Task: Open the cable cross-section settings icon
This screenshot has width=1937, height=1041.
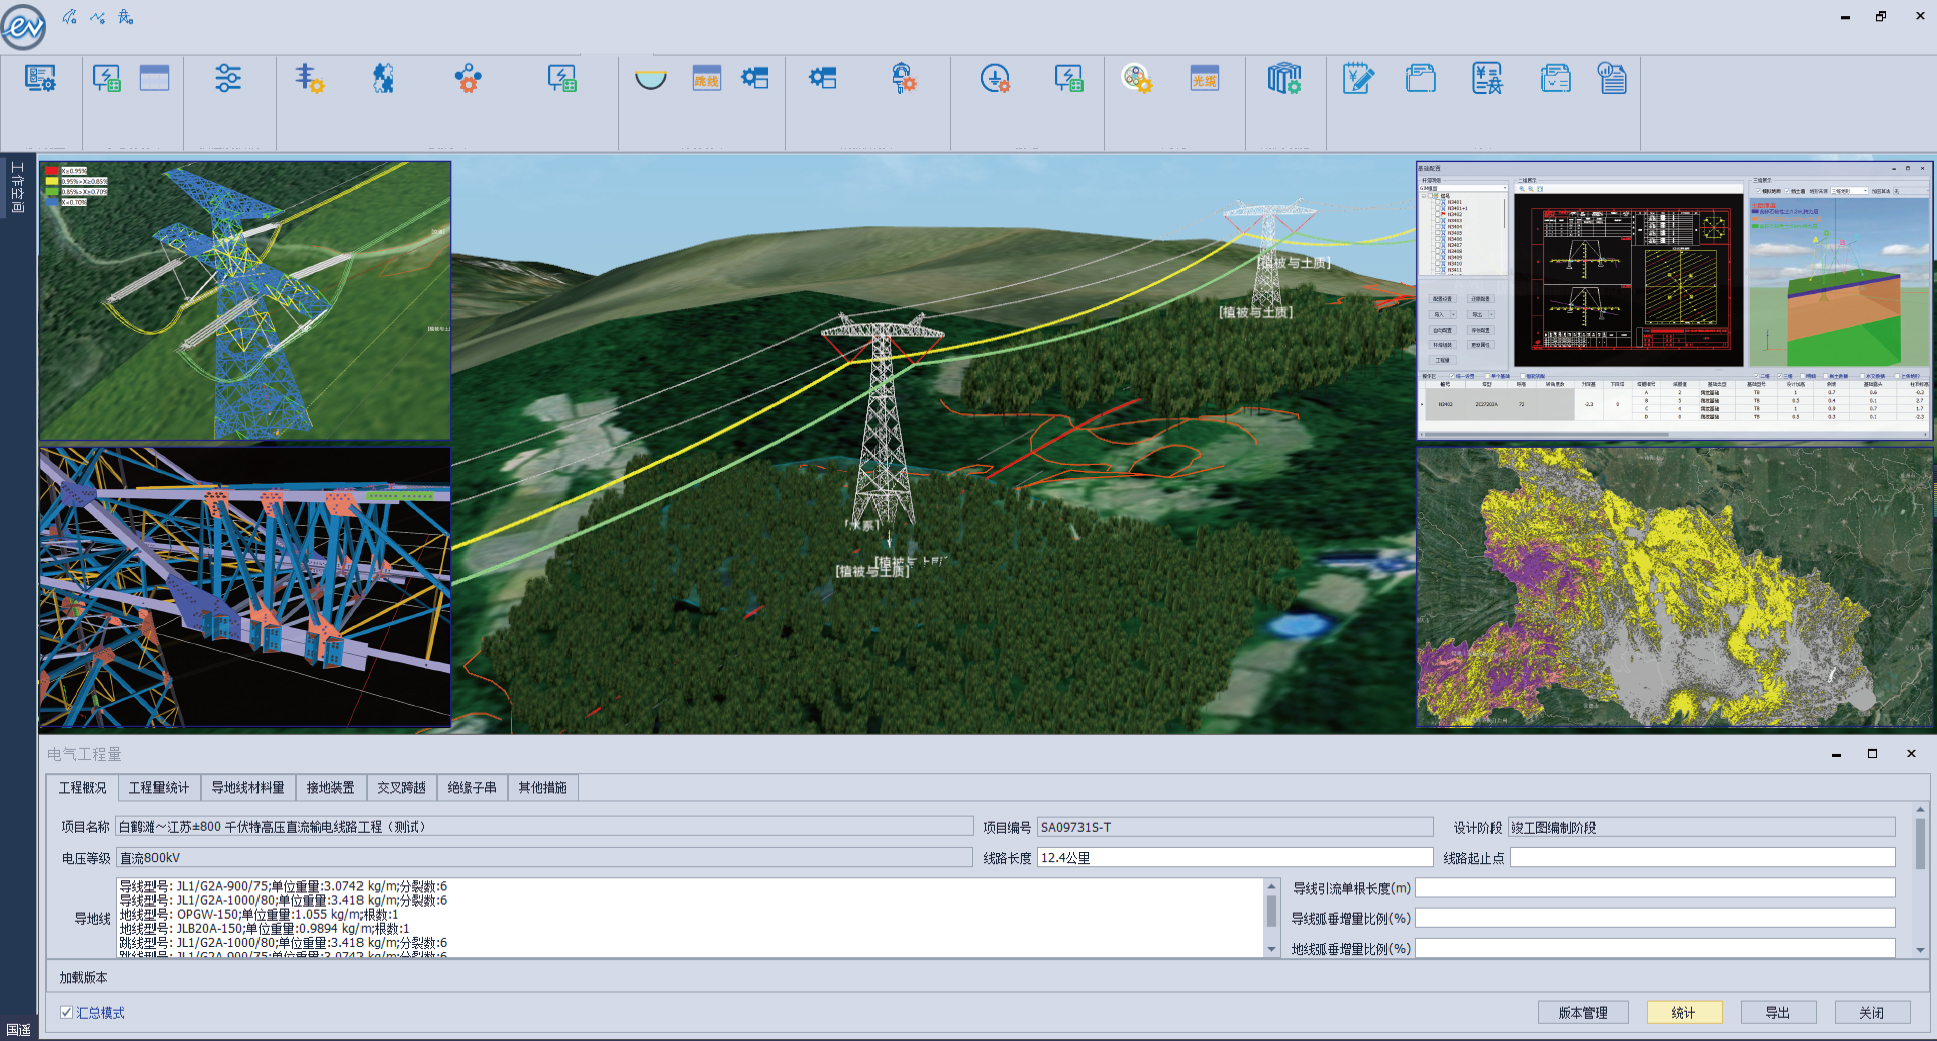Action: (x=1137, y=78)
